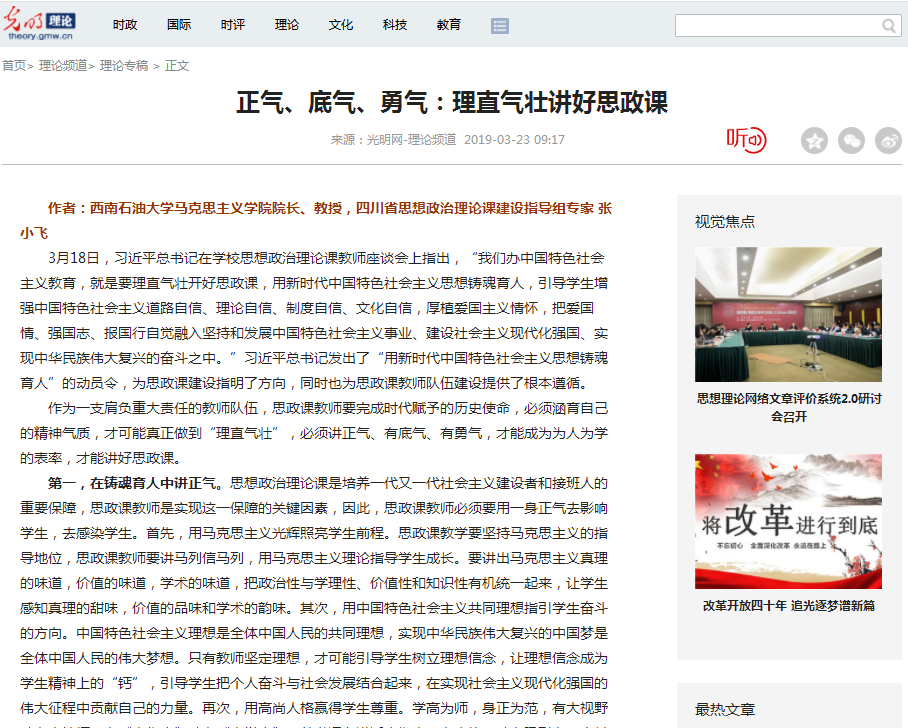Screen dimensions: 908x728
Task: Click the star favorite share icon
Action: pos(814,141)
